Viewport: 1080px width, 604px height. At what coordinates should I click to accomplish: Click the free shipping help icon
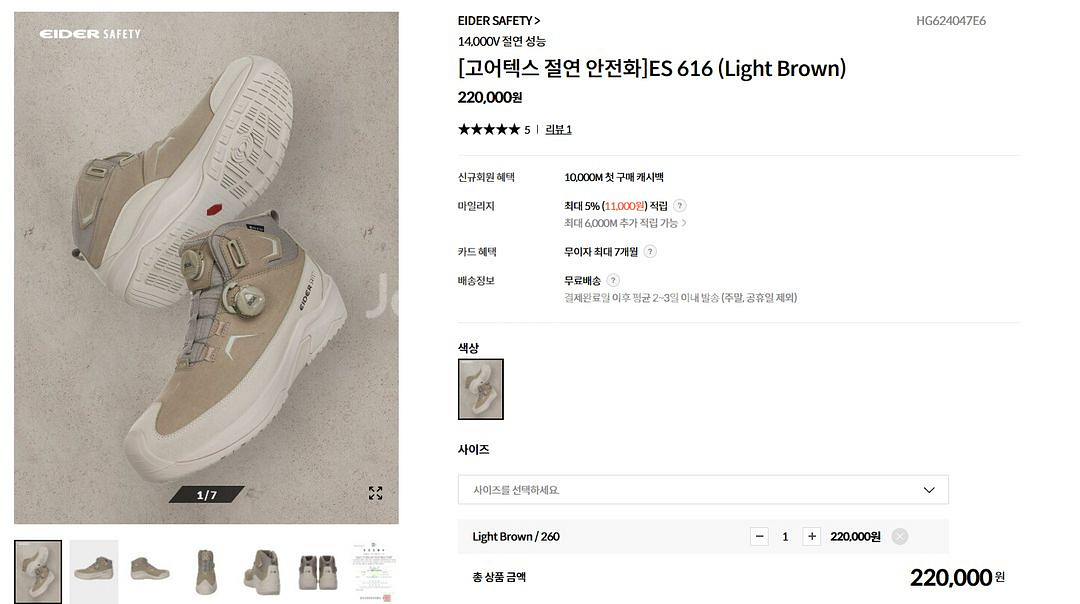(613, 281)
